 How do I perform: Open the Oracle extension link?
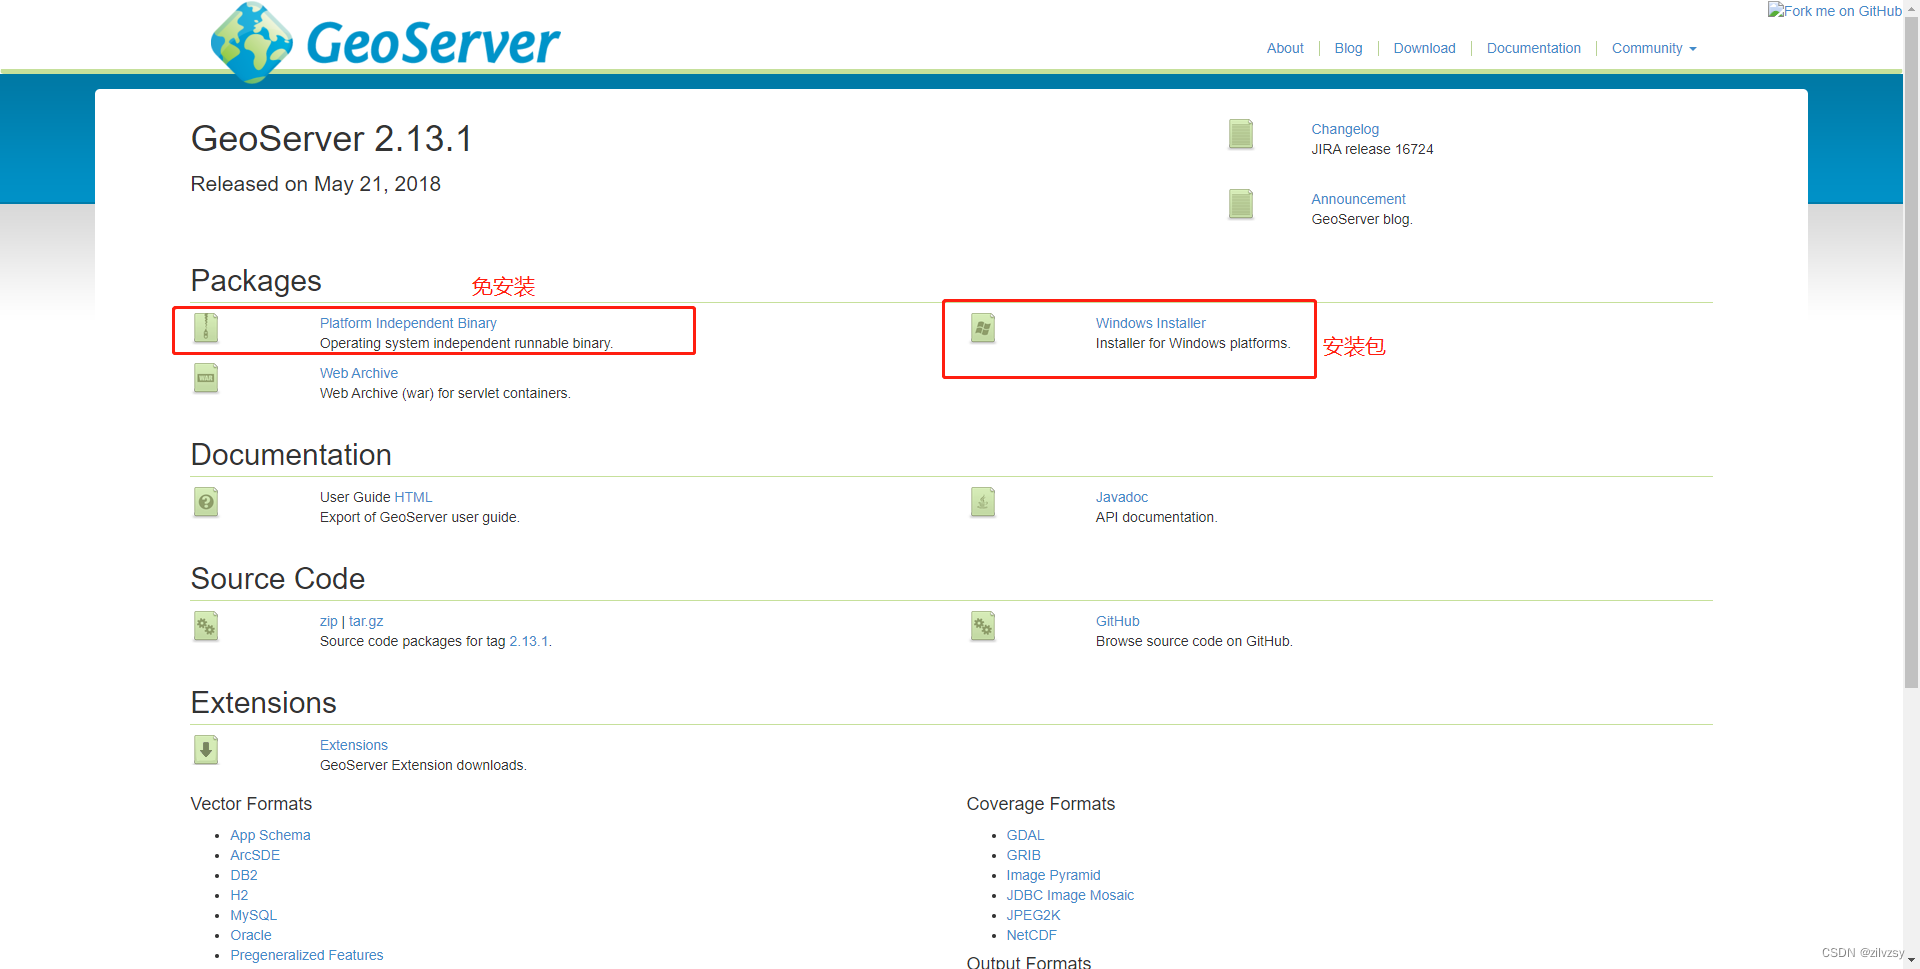click(x=251, y=935)
